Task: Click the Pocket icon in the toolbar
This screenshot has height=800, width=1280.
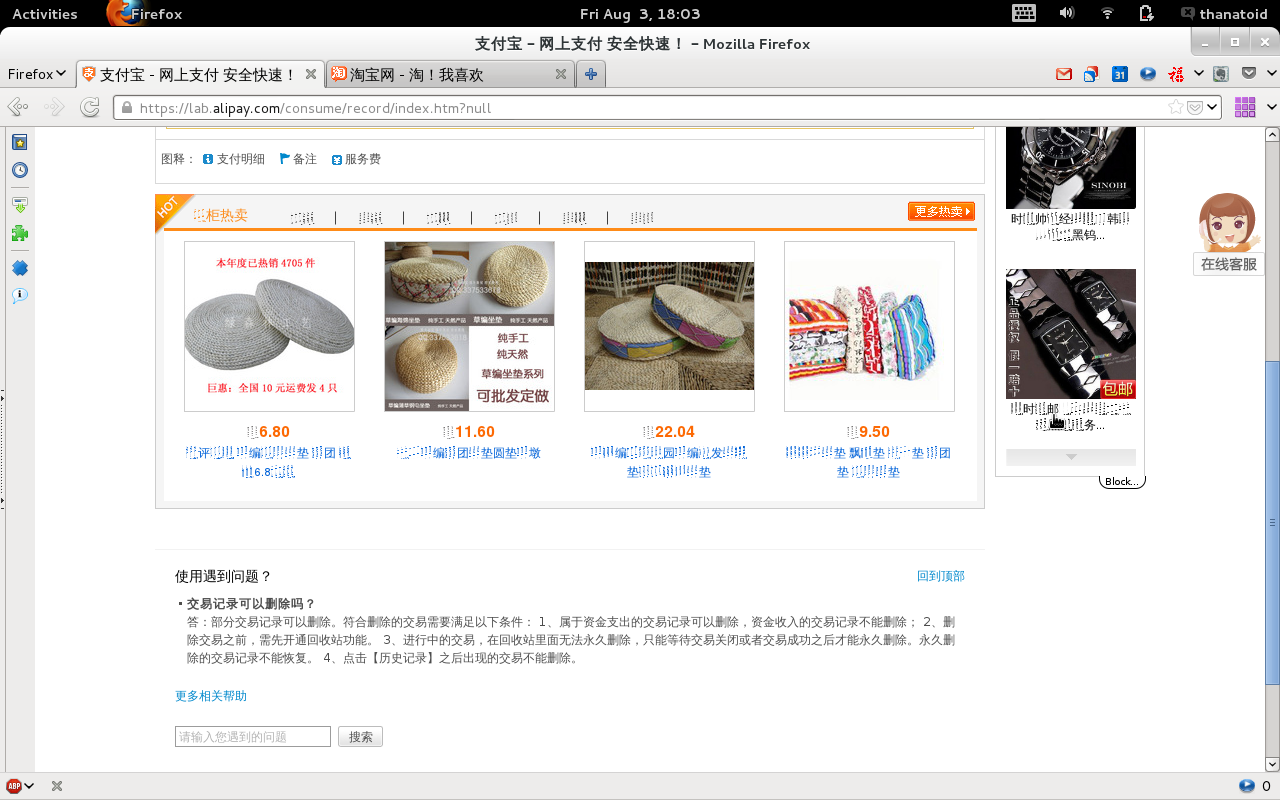Action: coord(1249,73)
